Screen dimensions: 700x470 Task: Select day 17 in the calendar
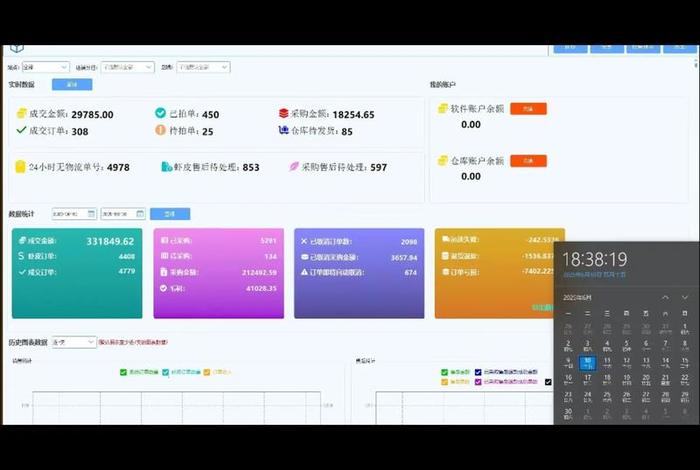coord(588,379)
